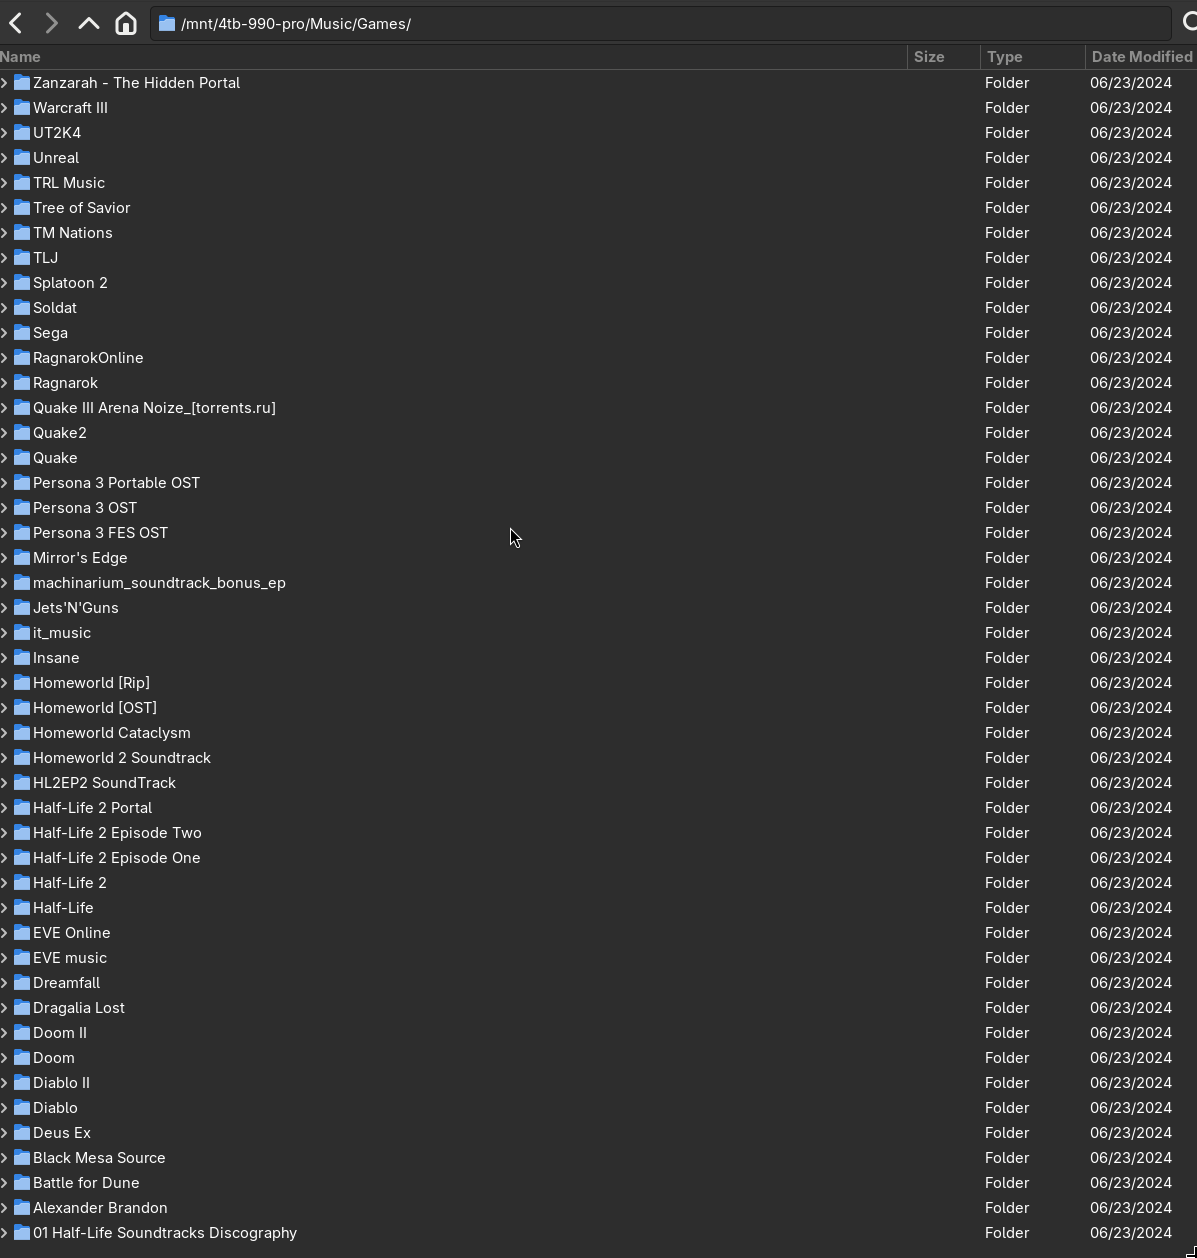This screenshot has width=1197, height=1258.
Task: Click the Diablo folder icon
Action: click(x=21, y=1108)
